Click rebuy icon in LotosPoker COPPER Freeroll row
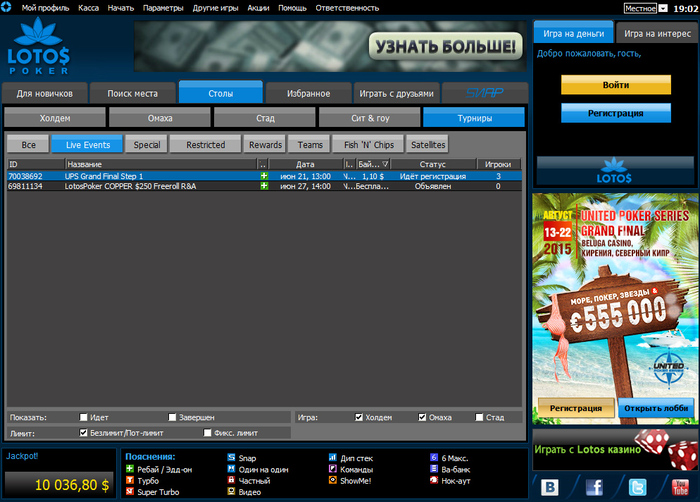The height and width of the screenshot is (502, 700). click(x=264, y=186)
